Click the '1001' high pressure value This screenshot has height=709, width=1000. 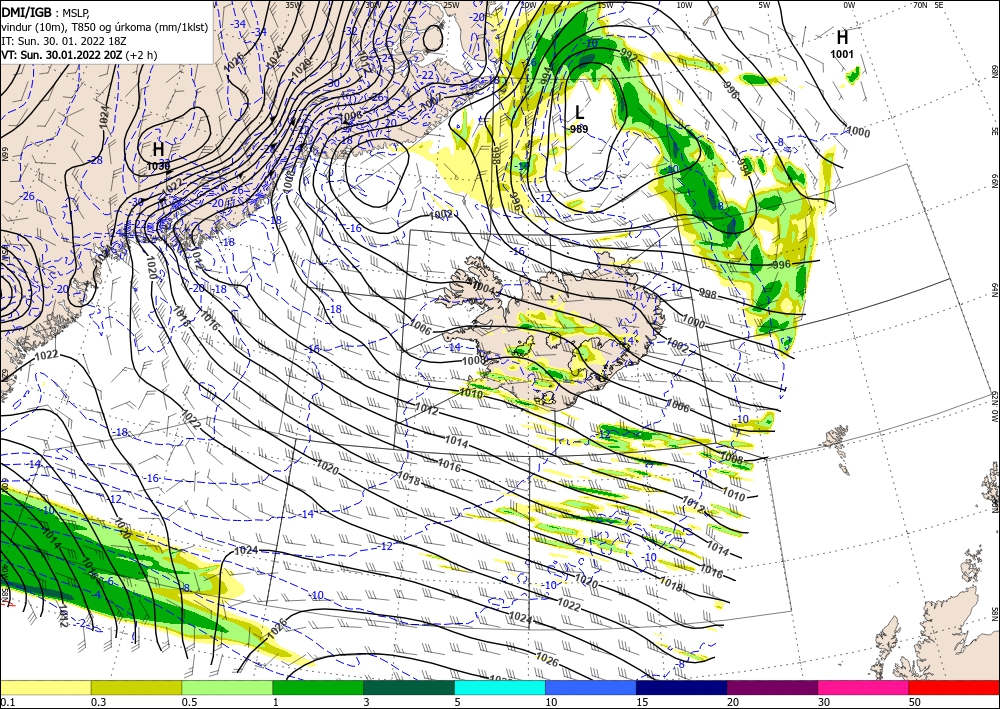coord(842,54)
